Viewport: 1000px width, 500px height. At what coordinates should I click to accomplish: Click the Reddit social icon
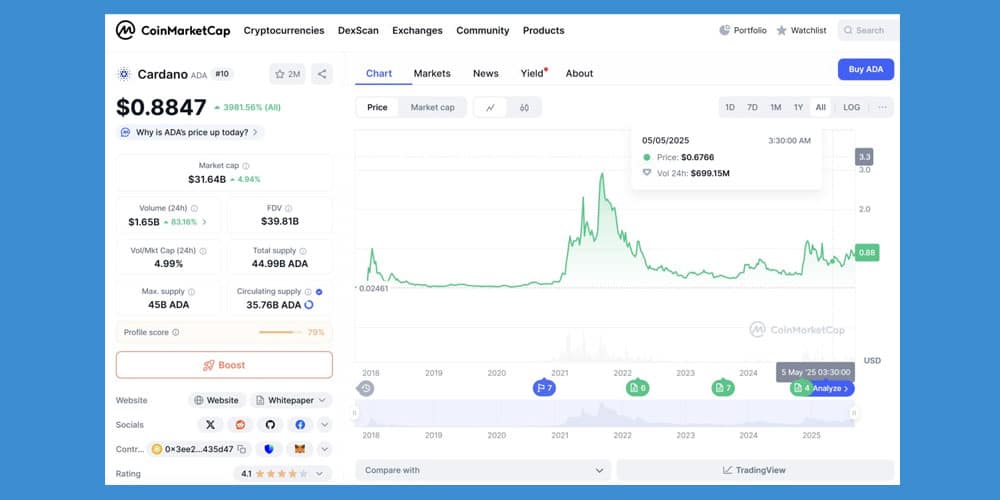(x=240, y=425)
